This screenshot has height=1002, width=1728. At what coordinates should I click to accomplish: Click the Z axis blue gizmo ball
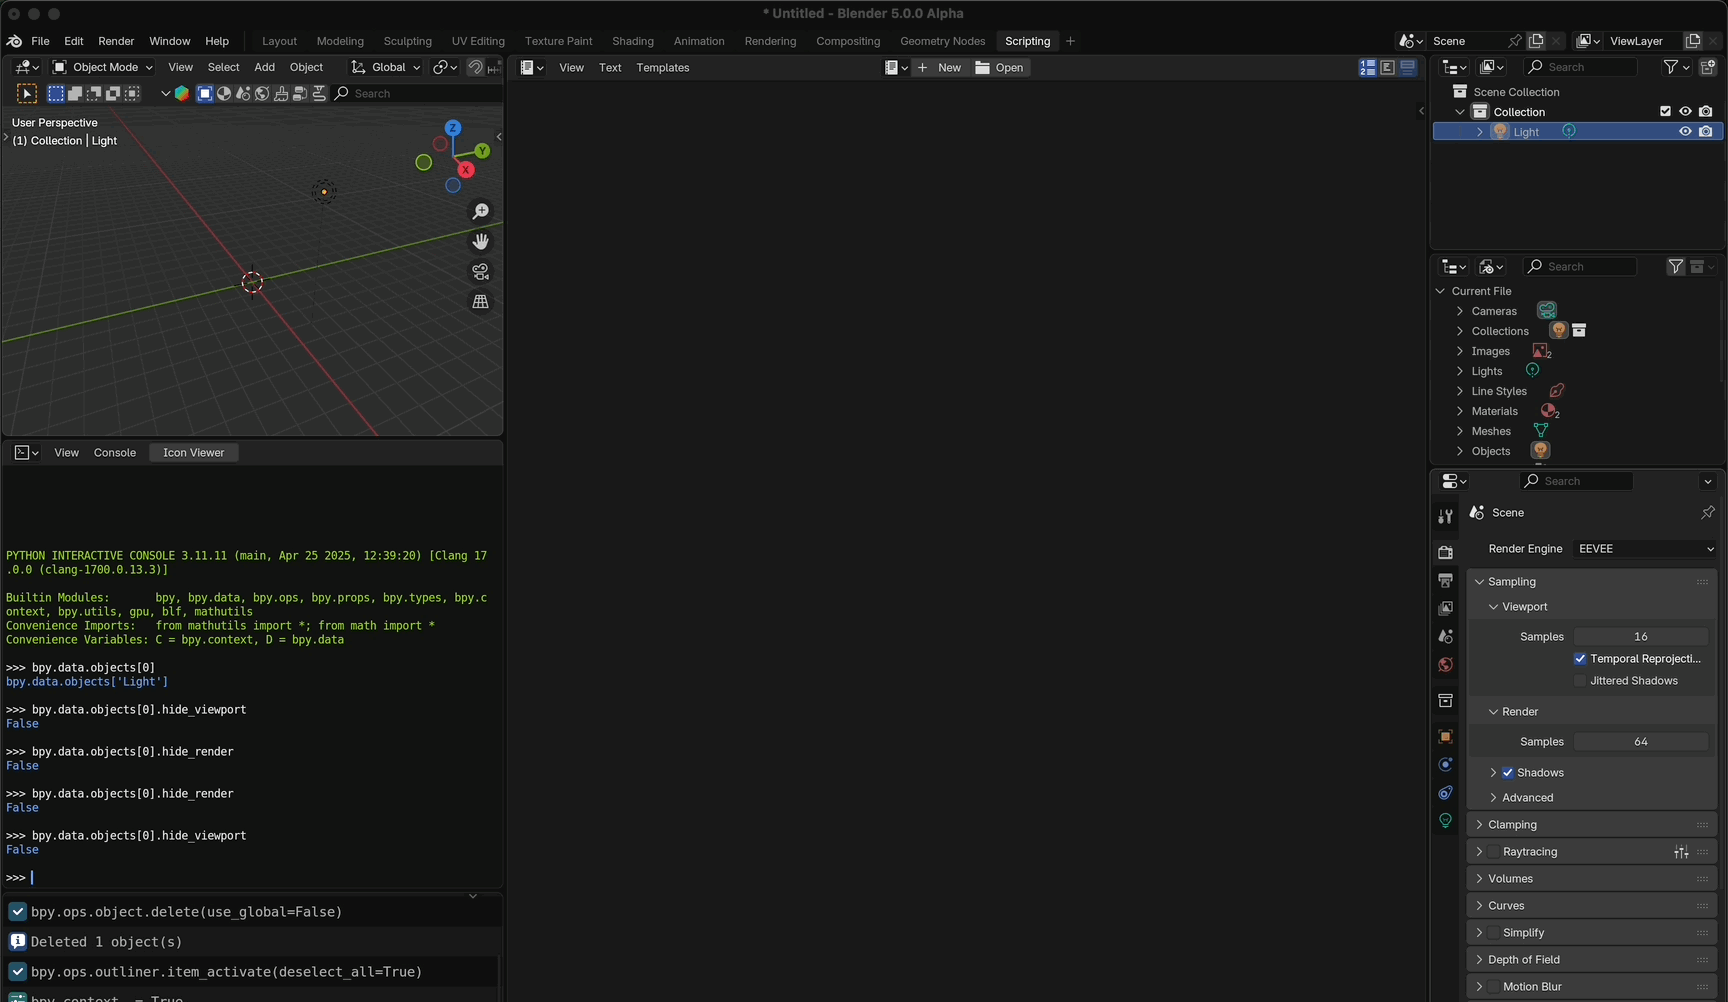pyautogui.click(x=453, y=128)
